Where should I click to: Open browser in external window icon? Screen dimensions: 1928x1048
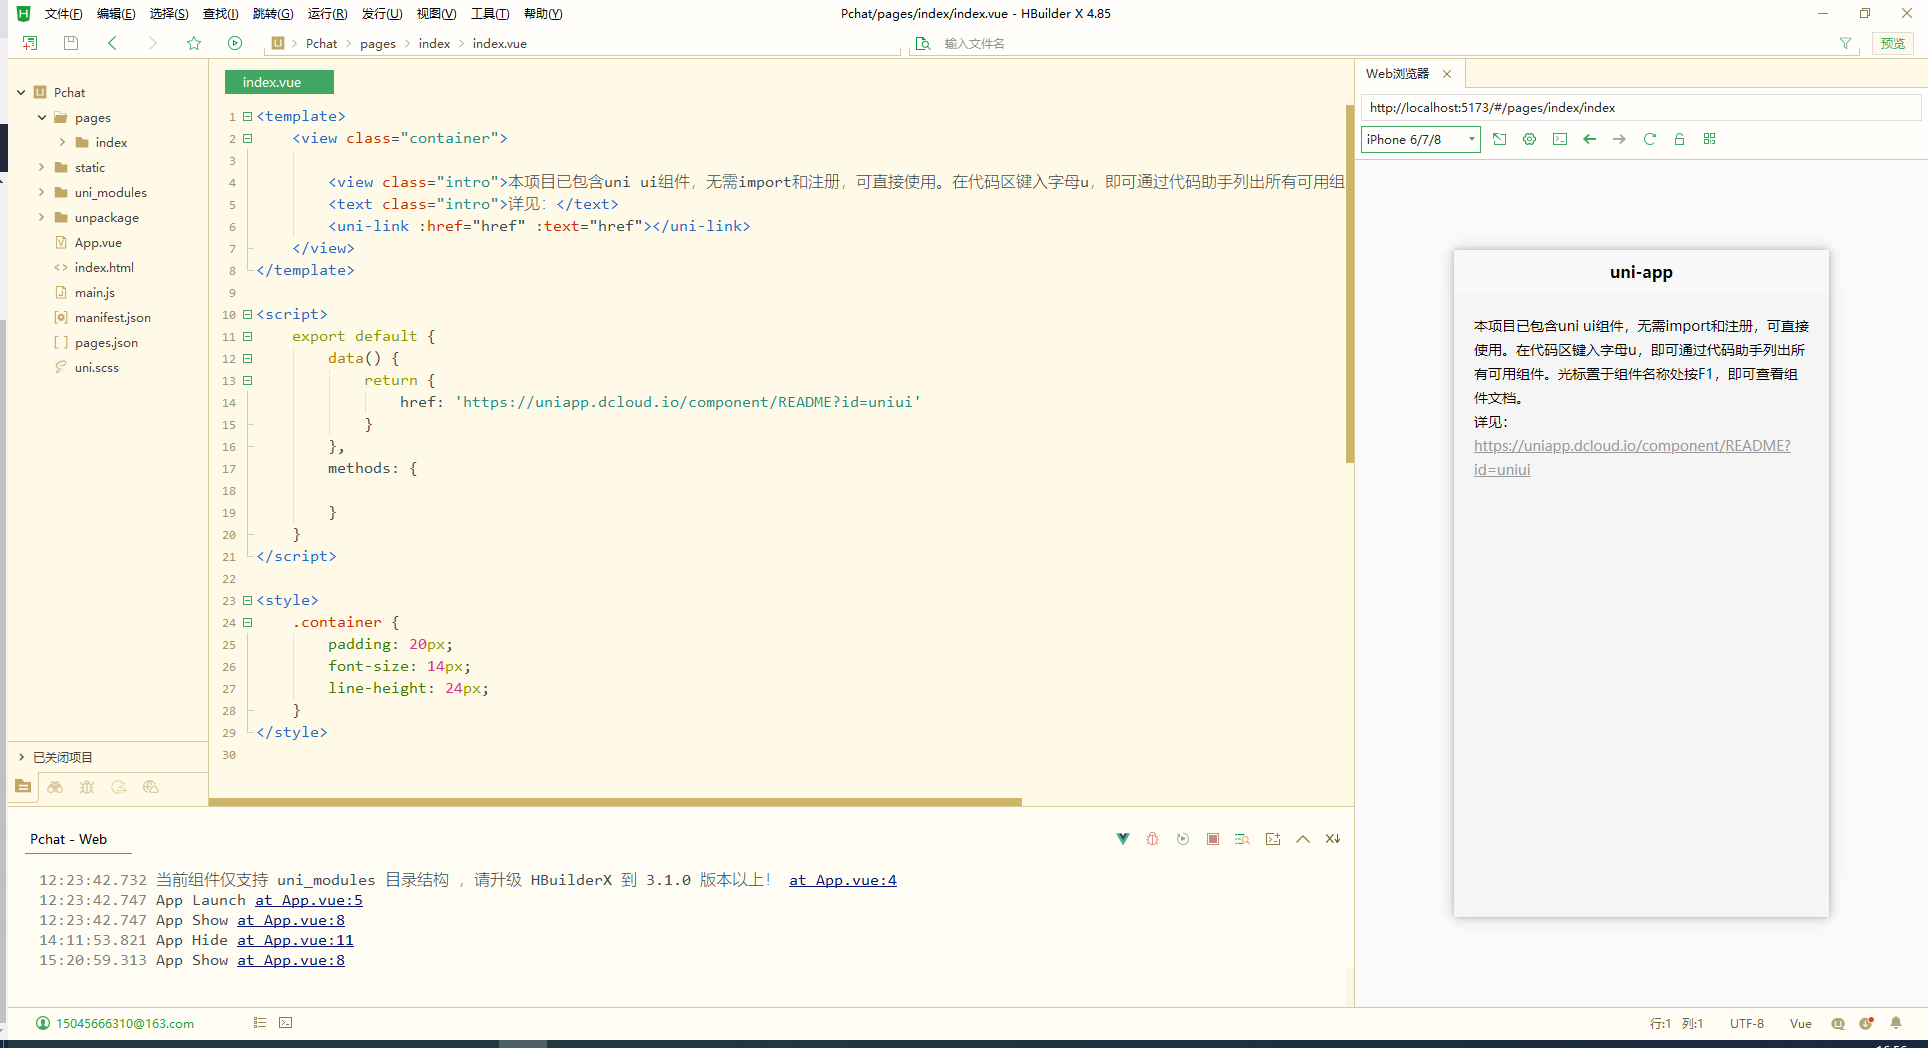click(1499, 139)
